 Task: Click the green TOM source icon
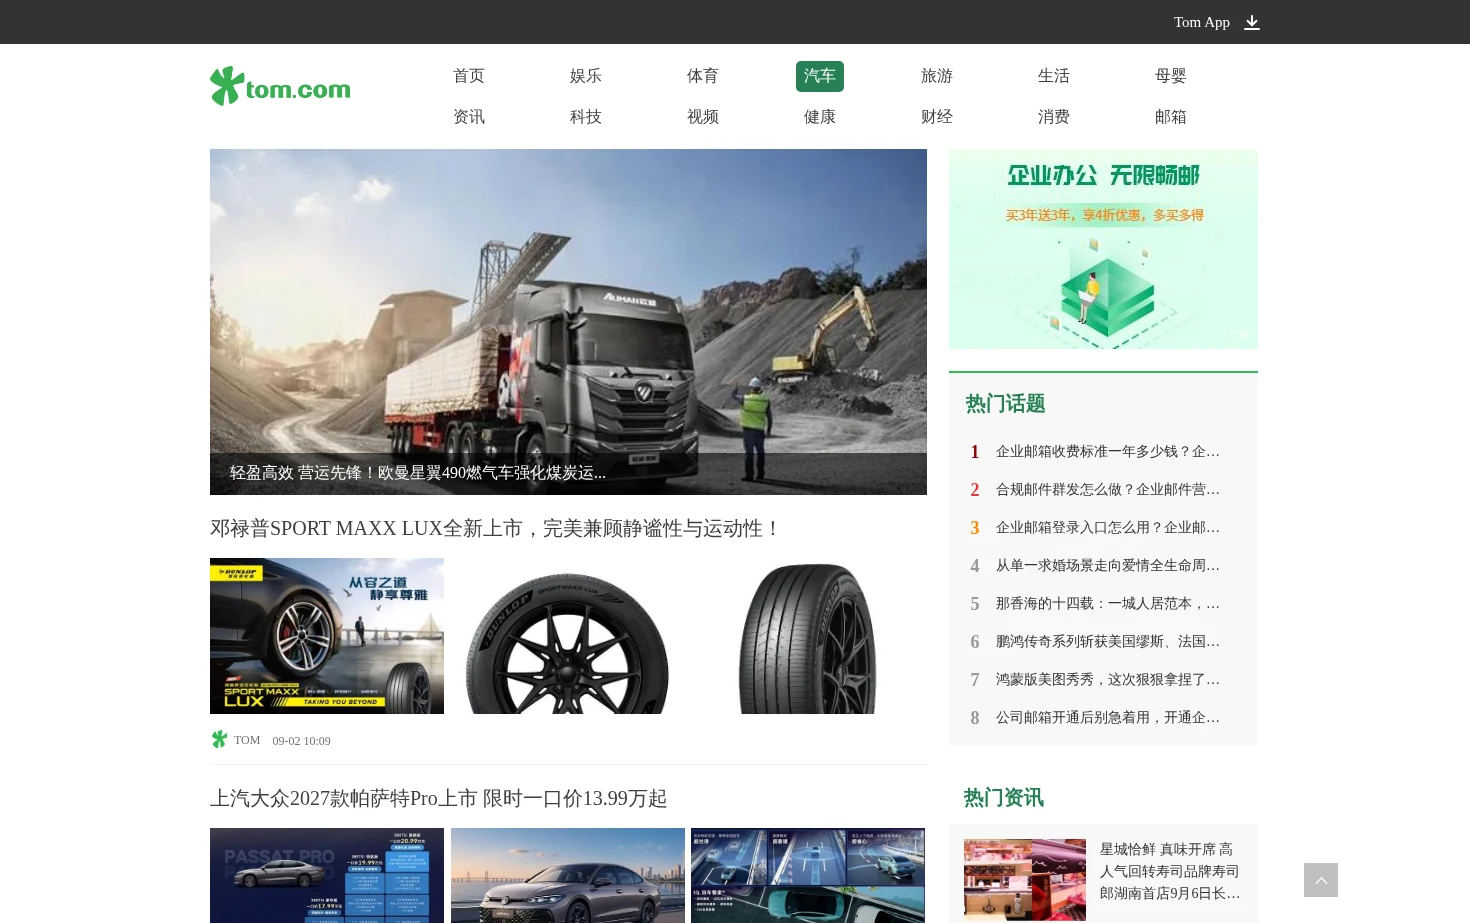click(219, 739)
